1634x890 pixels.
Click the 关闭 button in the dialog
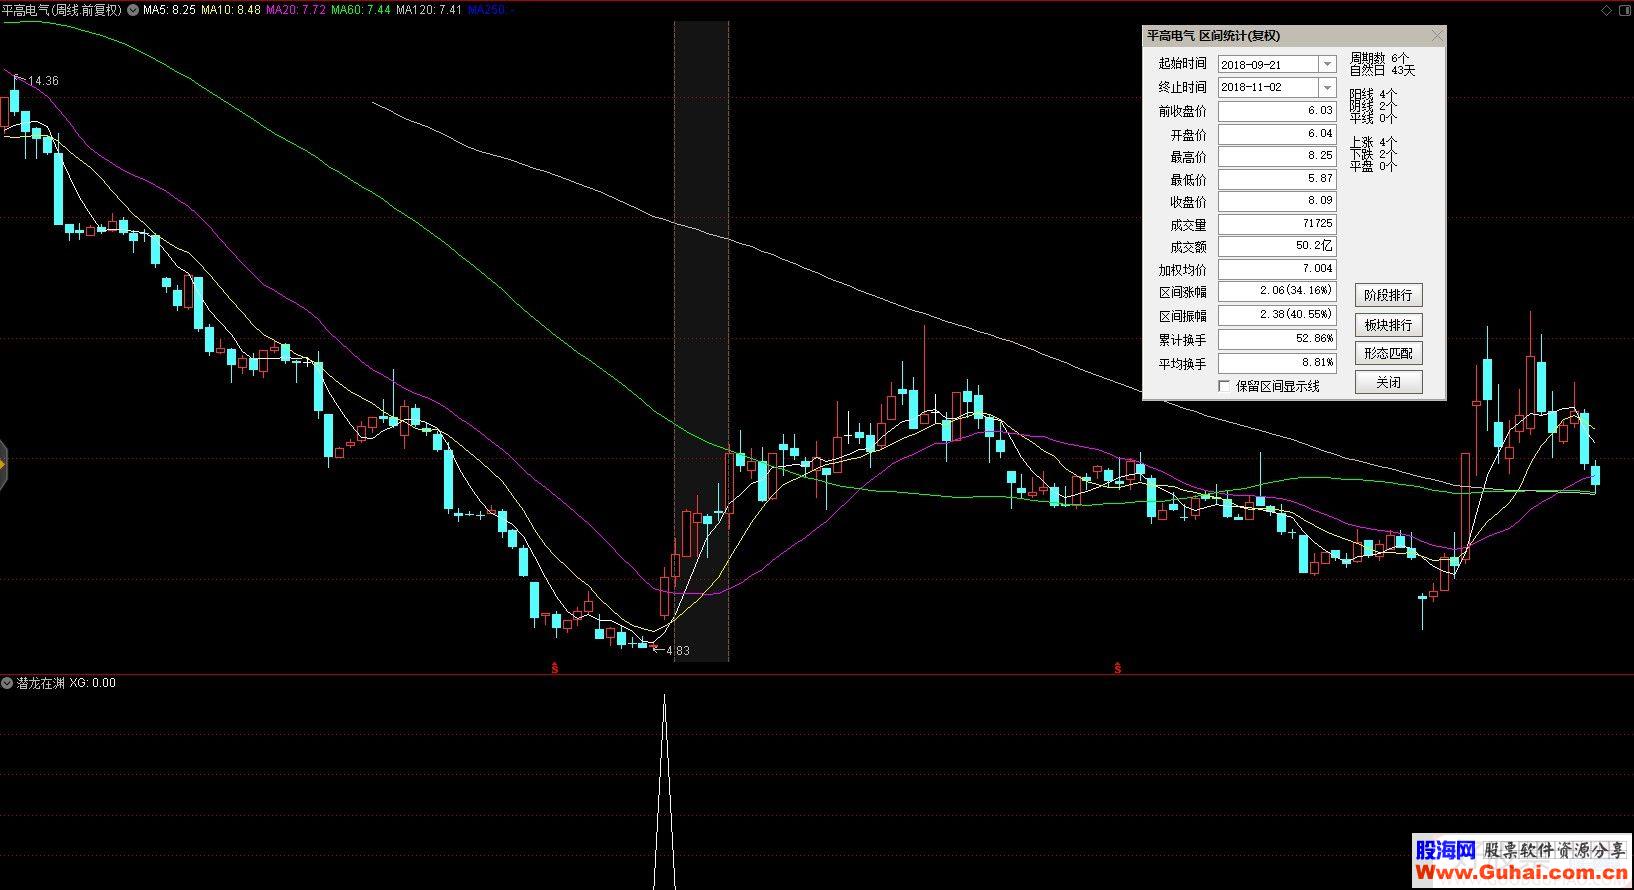coord(1388,382)
